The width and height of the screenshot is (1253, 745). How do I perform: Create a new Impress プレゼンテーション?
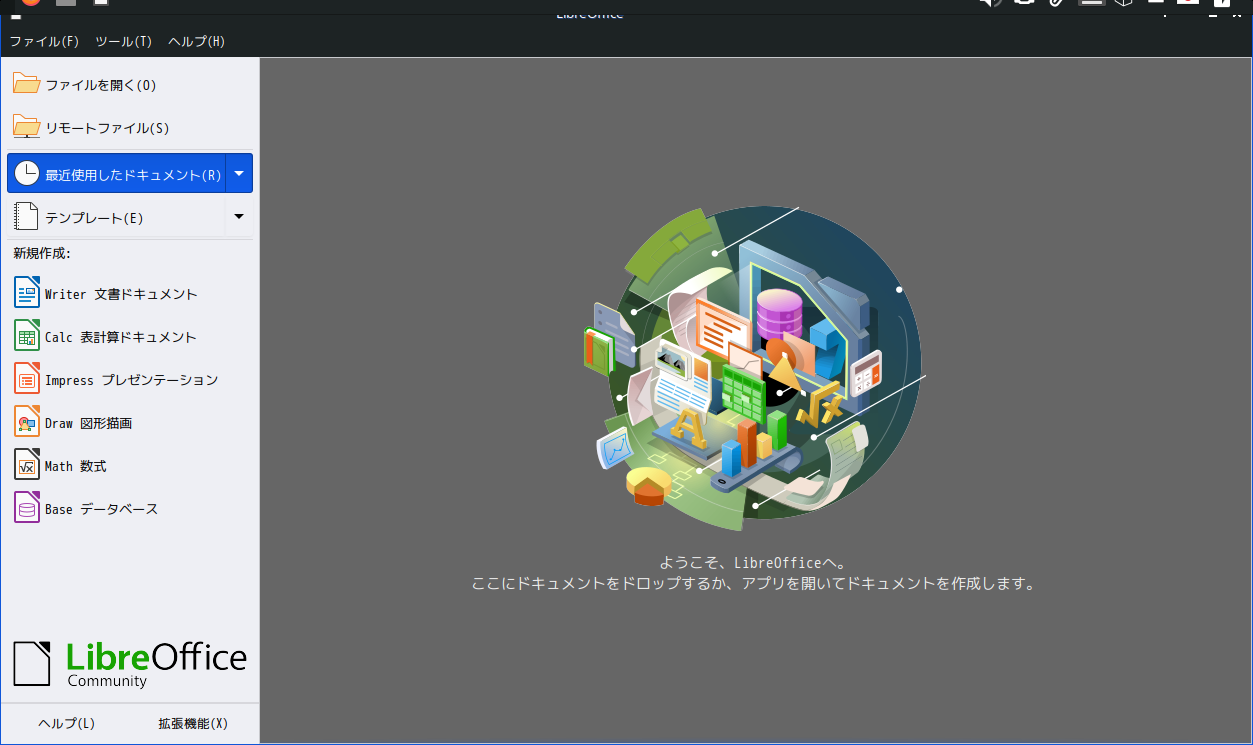(130, 380)
